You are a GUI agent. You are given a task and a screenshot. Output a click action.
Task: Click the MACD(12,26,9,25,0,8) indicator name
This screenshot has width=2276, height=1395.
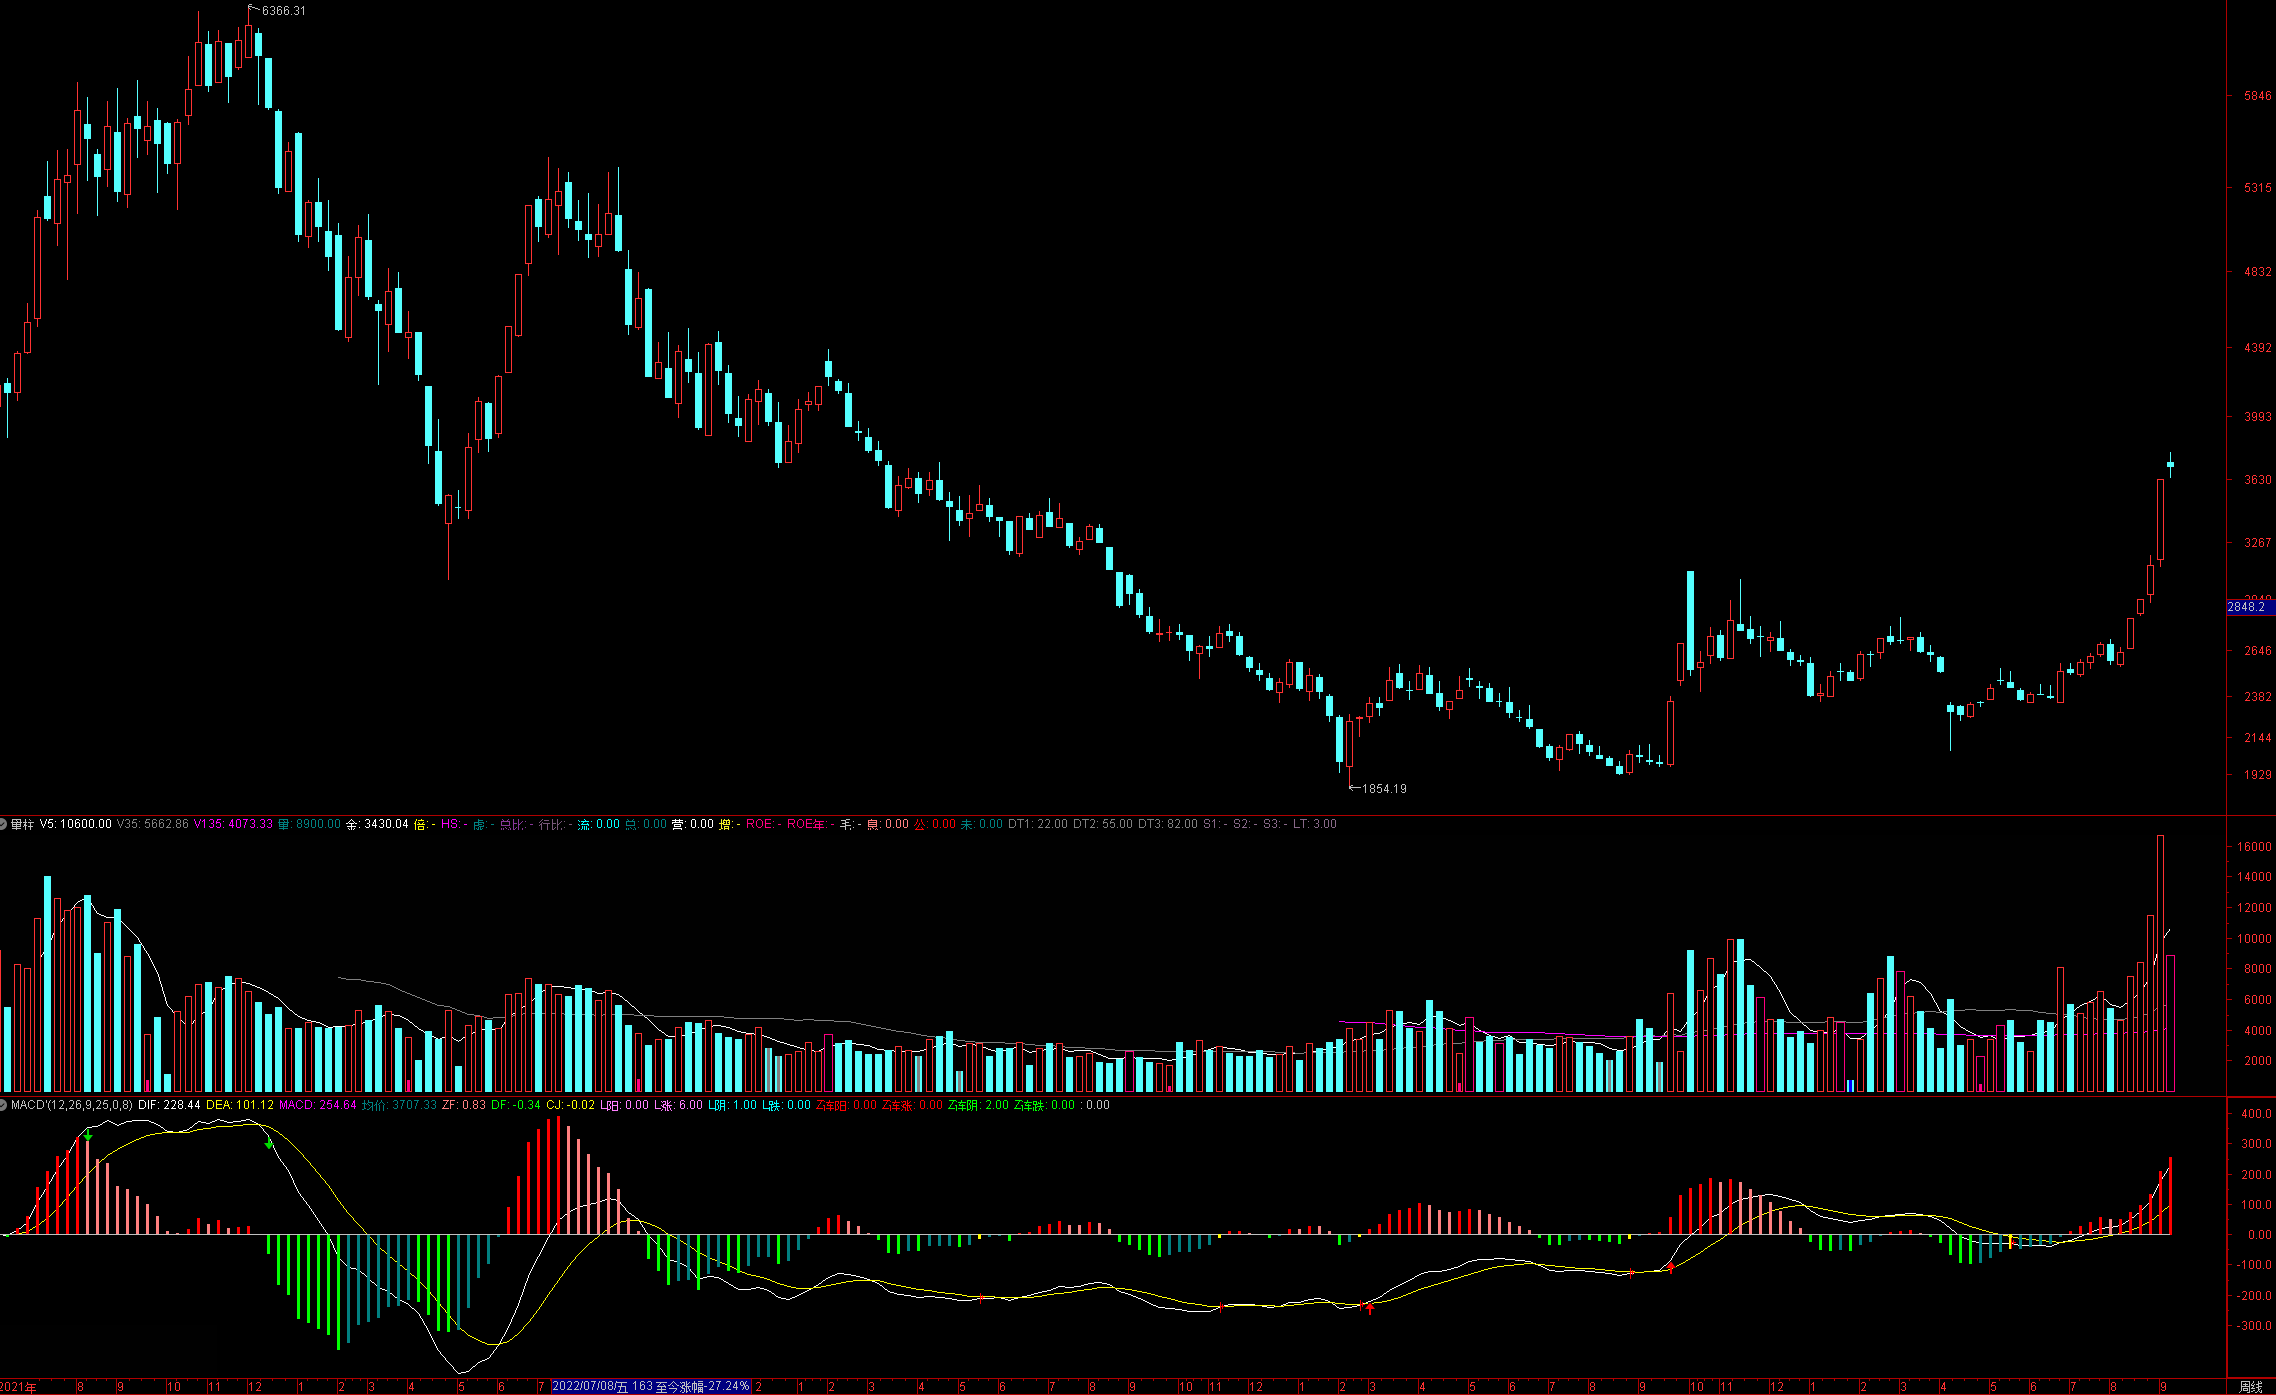click(72, 1105)
